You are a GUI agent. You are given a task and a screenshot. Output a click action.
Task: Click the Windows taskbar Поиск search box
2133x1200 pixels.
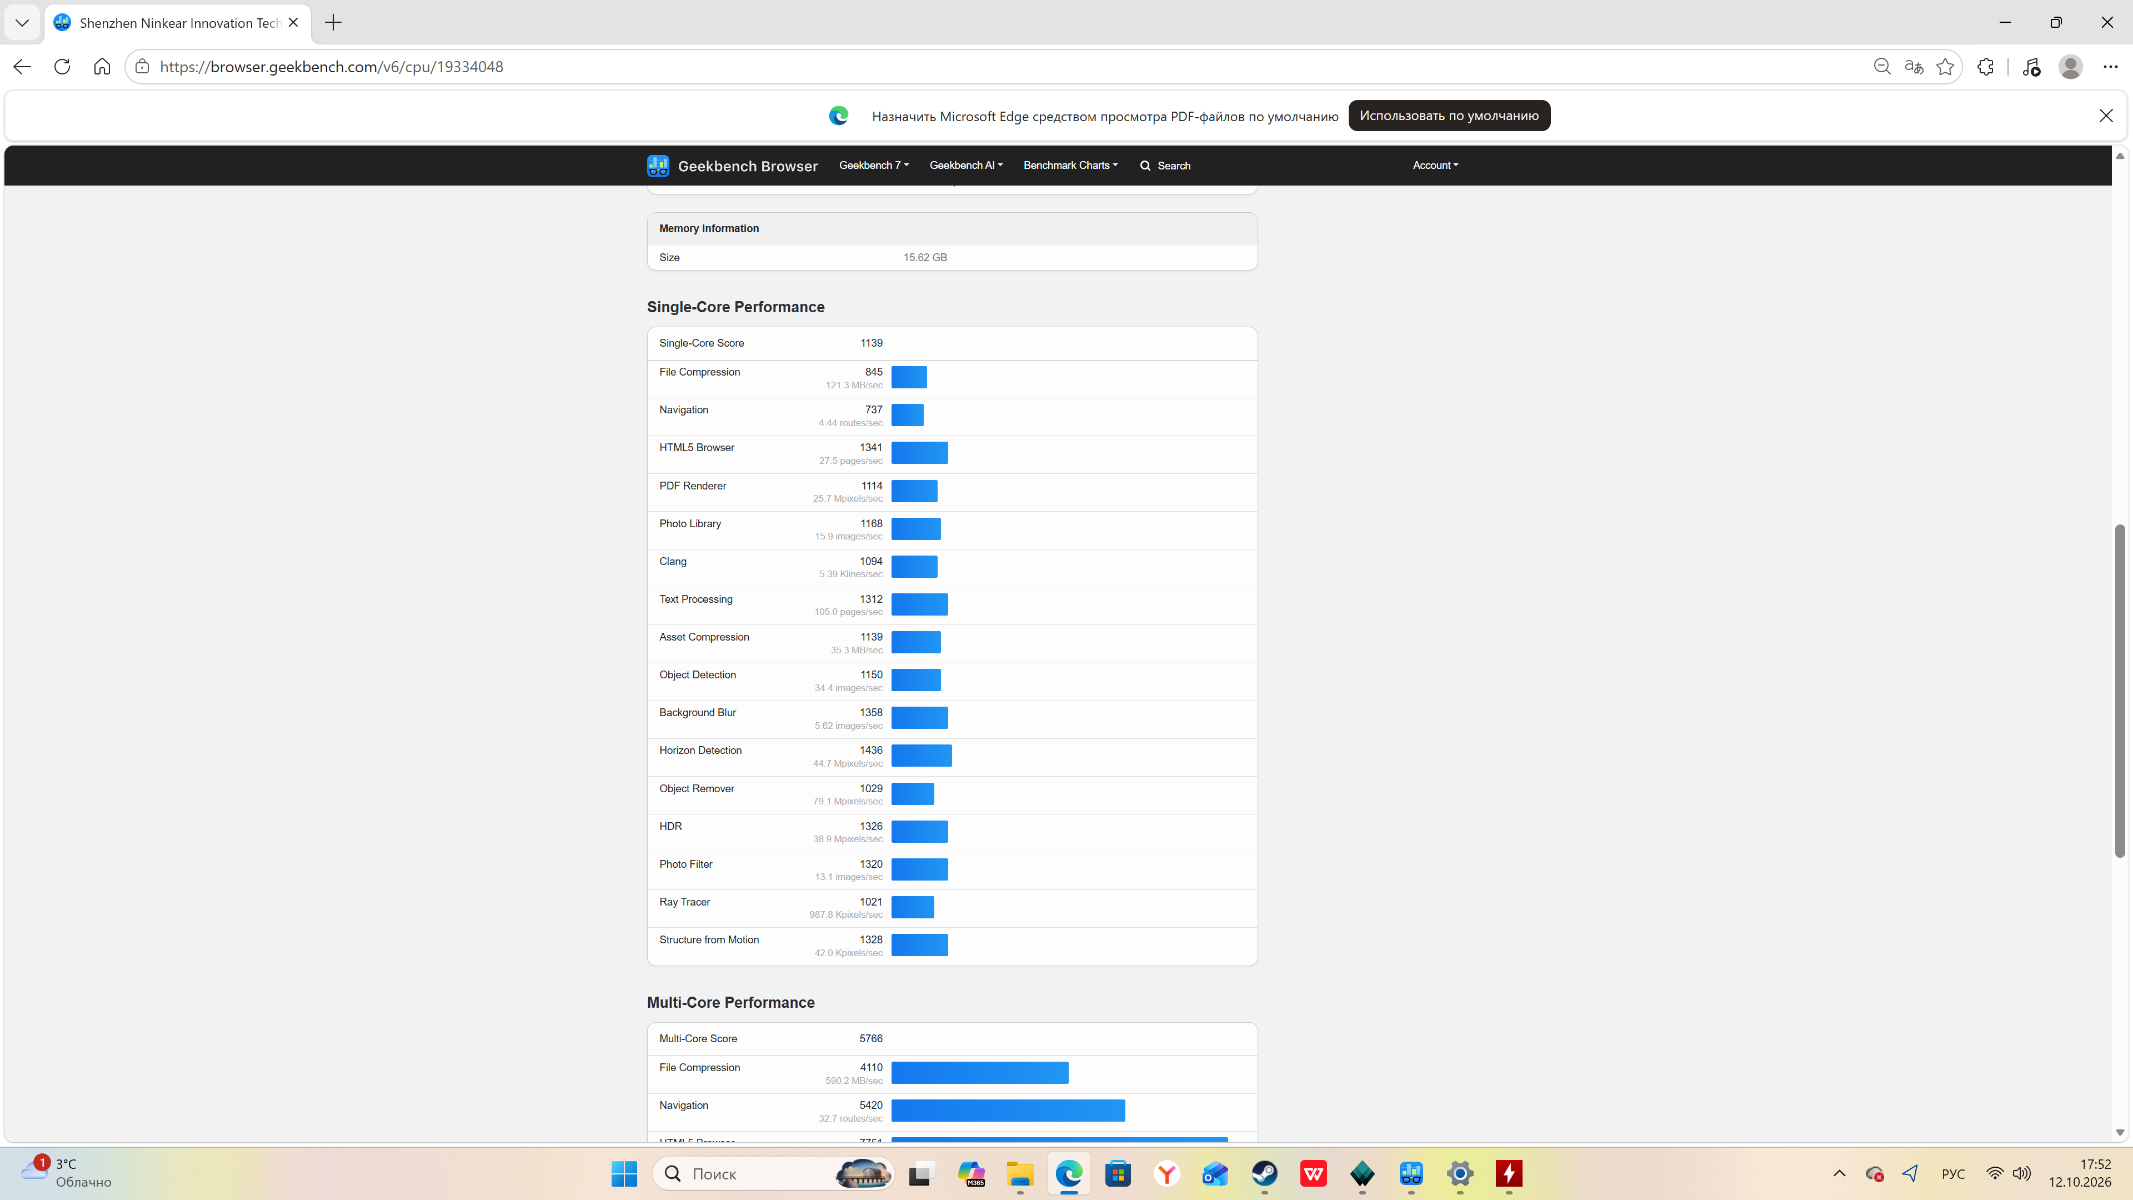(773, 1173)
